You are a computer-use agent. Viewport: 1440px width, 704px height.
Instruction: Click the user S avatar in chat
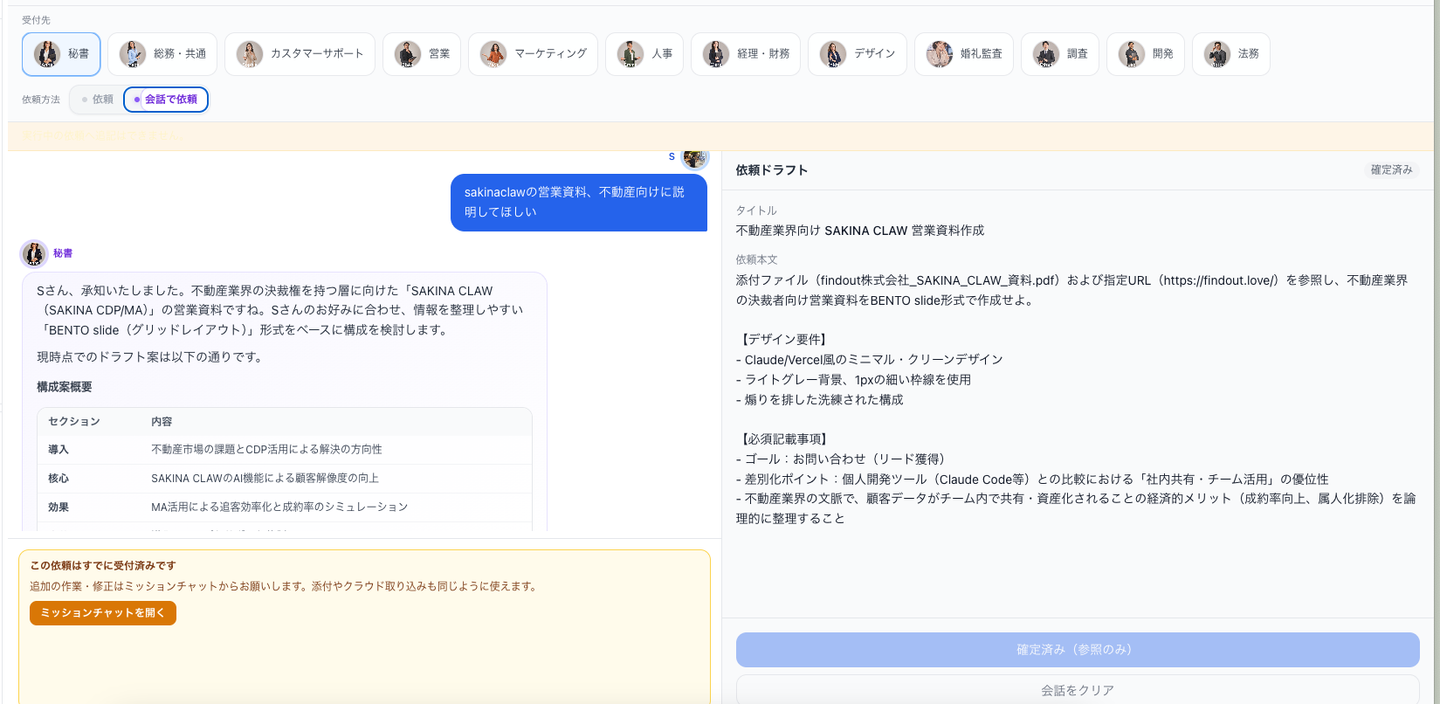pyautogui.click(x=694, y=157)
